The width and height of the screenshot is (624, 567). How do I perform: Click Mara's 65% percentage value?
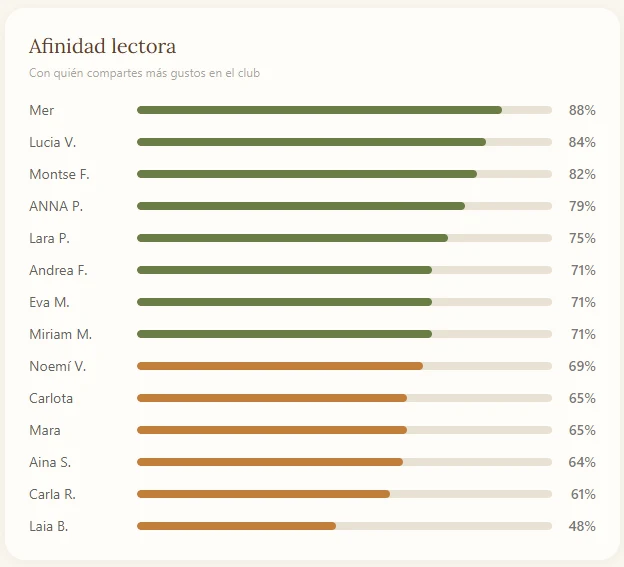[582, 430]
